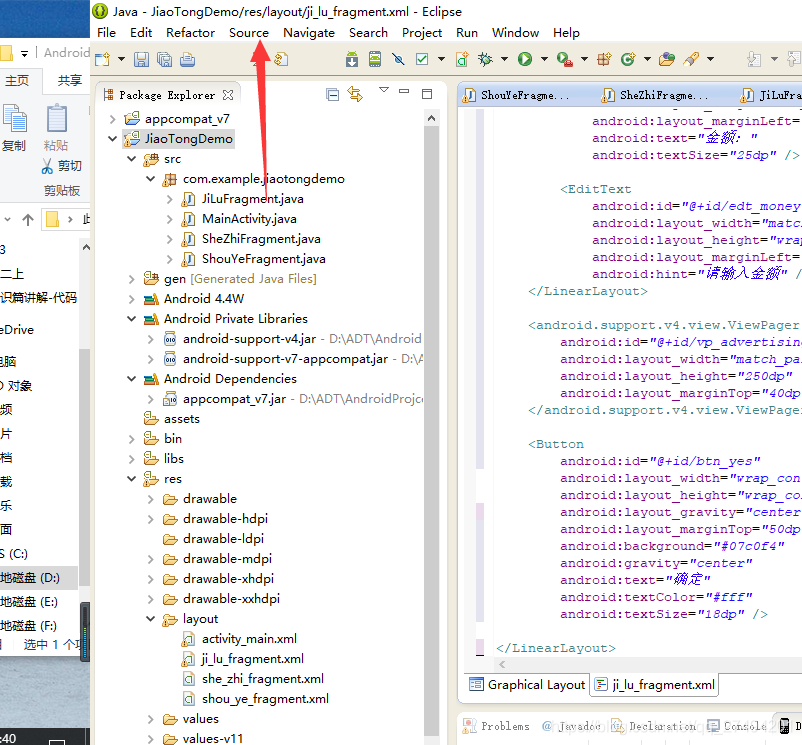Click the Debug bug icon
The width and height of the screenshot is (802, 745).
(485, 59)
